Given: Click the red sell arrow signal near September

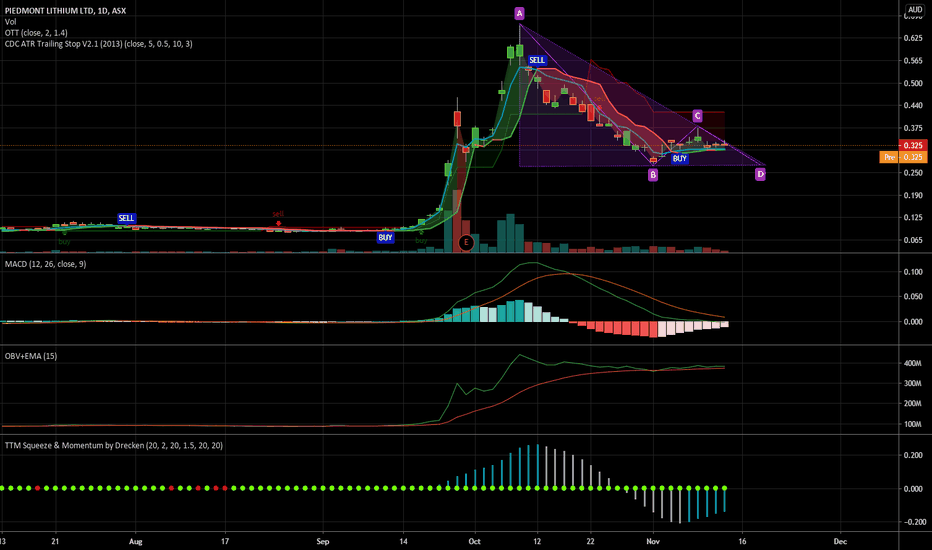Looking at the screenshot, I should coord(278,224).
